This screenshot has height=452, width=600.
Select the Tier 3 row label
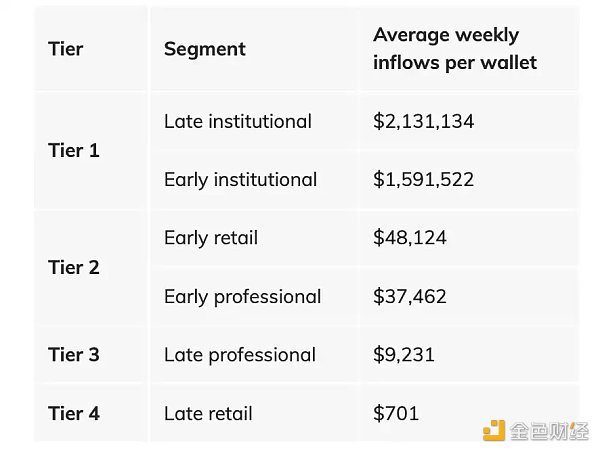pyautogui.click(x=74, y=355)
